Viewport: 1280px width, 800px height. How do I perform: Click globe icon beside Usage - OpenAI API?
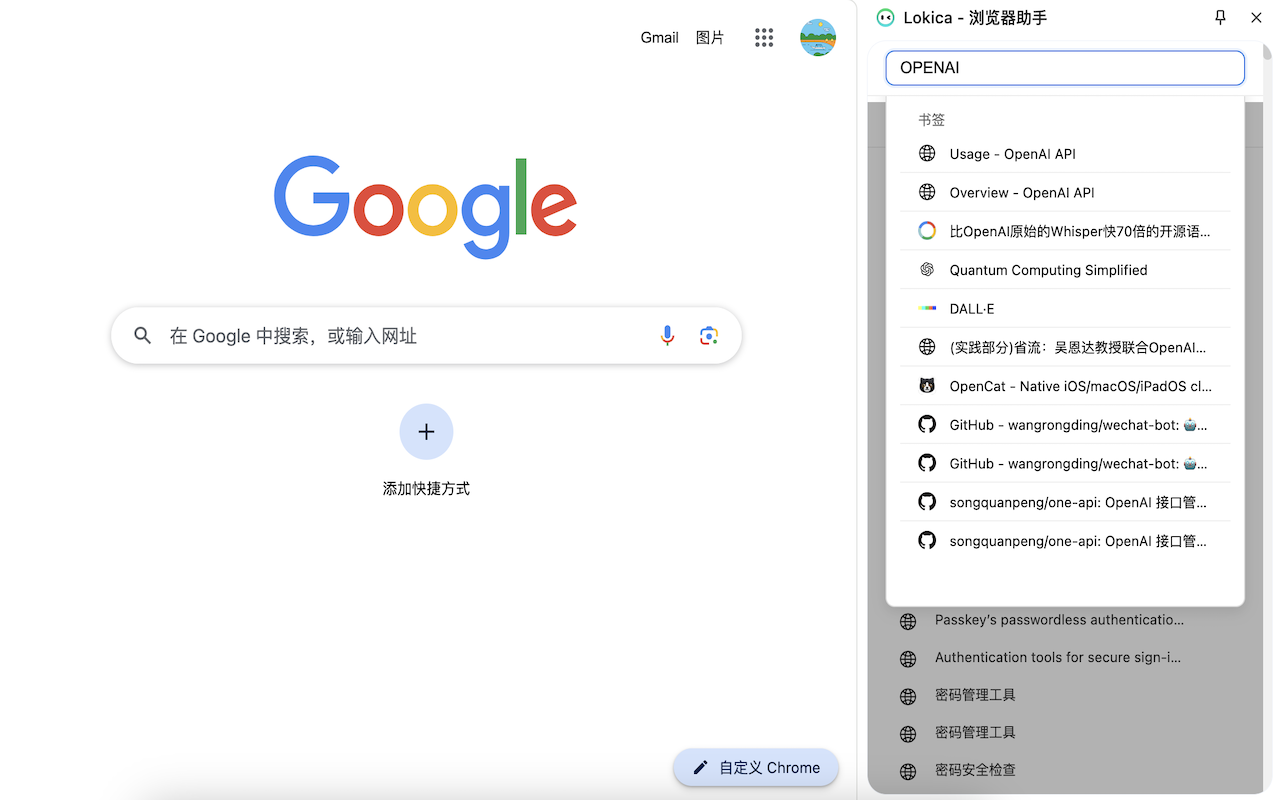(x=927, y=153)
